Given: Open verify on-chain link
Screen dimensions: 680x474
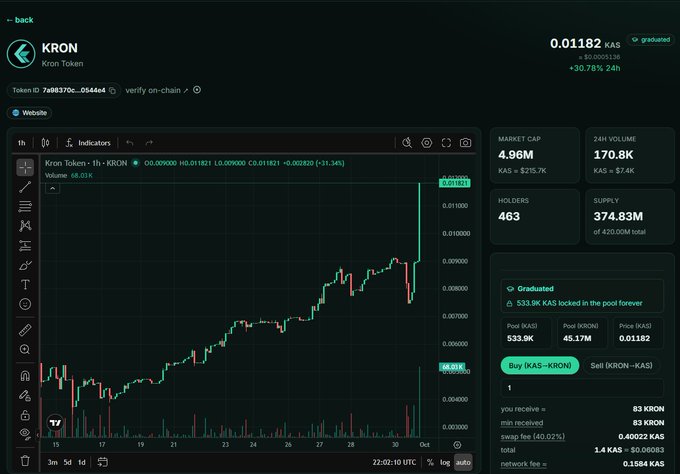Looking at the screenshot, I should click(x=157, y=90).
